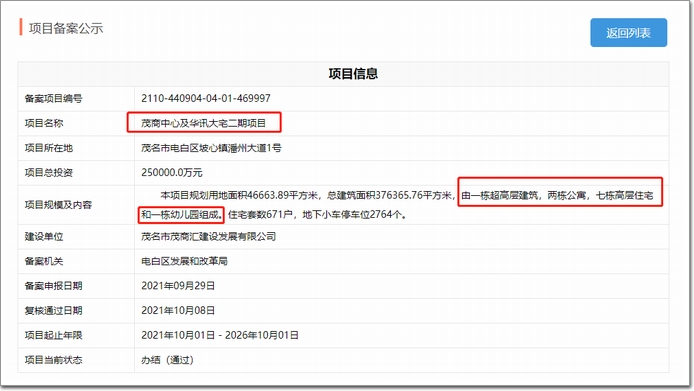Click the text 总建筑面积376365.76平方米
Screen dimensions: 694x391
[x=389, y=195]
